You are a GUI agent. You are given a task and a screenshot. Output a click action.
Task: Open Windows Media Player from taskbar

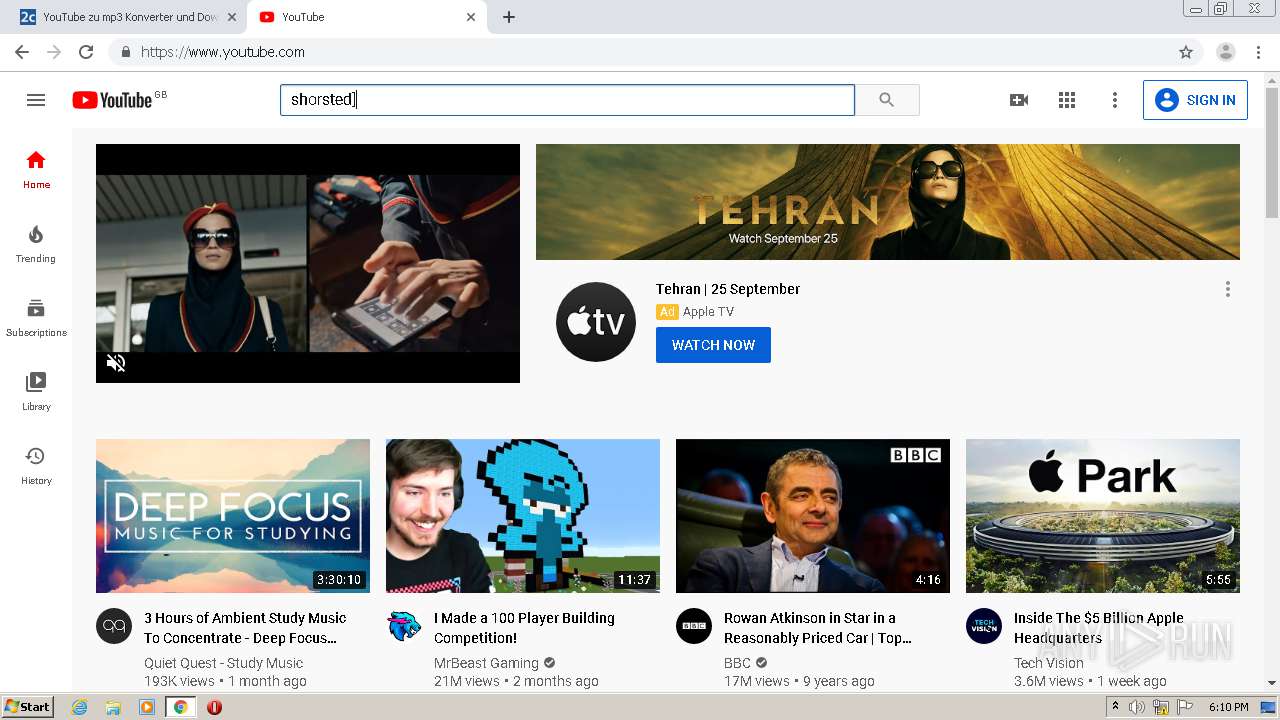click(x=147, y=707)
